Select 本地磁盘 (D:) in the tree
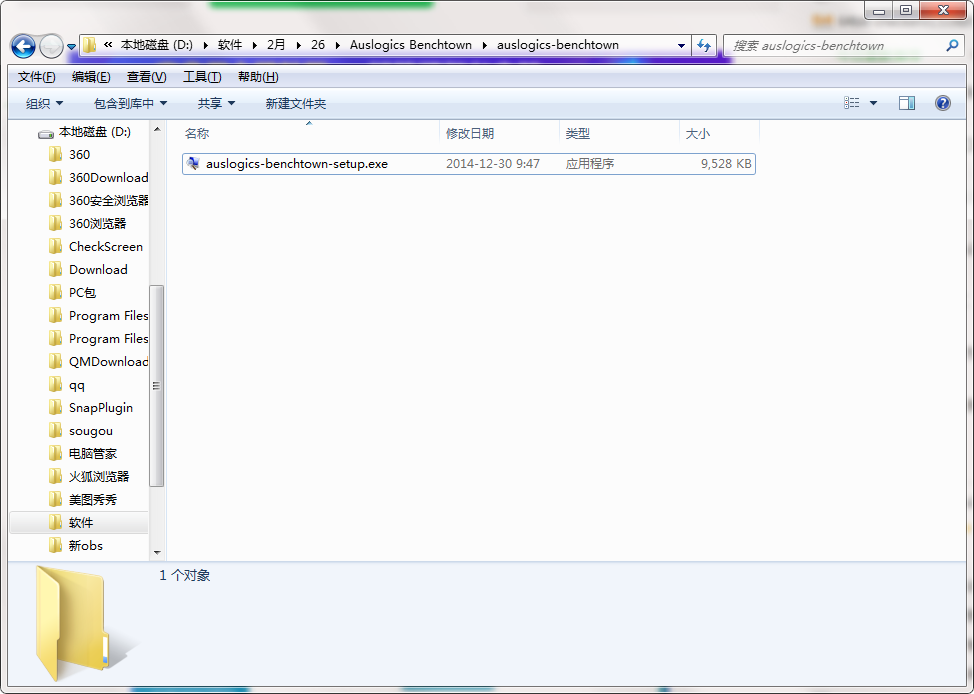 coord(94,132)
